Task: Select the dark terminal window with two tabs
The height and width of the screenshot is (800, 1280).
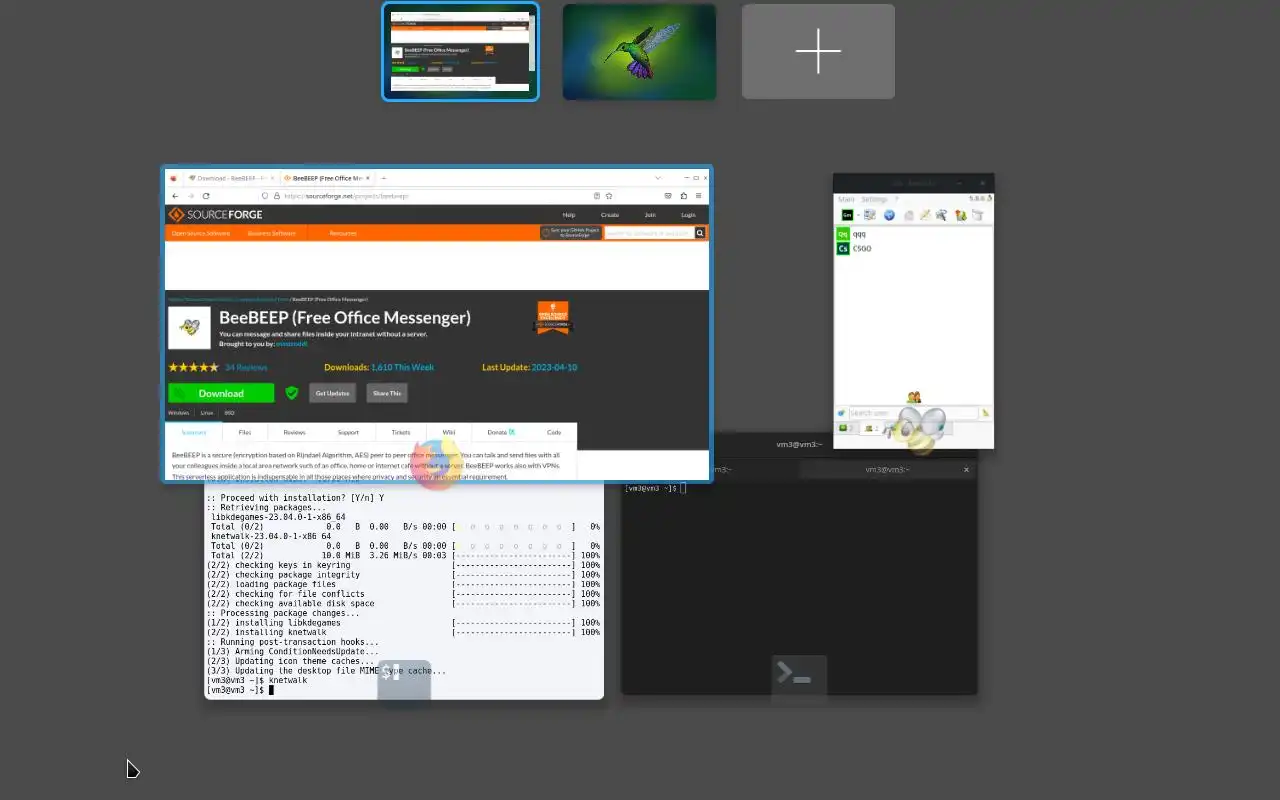Action: pos(799,565)
